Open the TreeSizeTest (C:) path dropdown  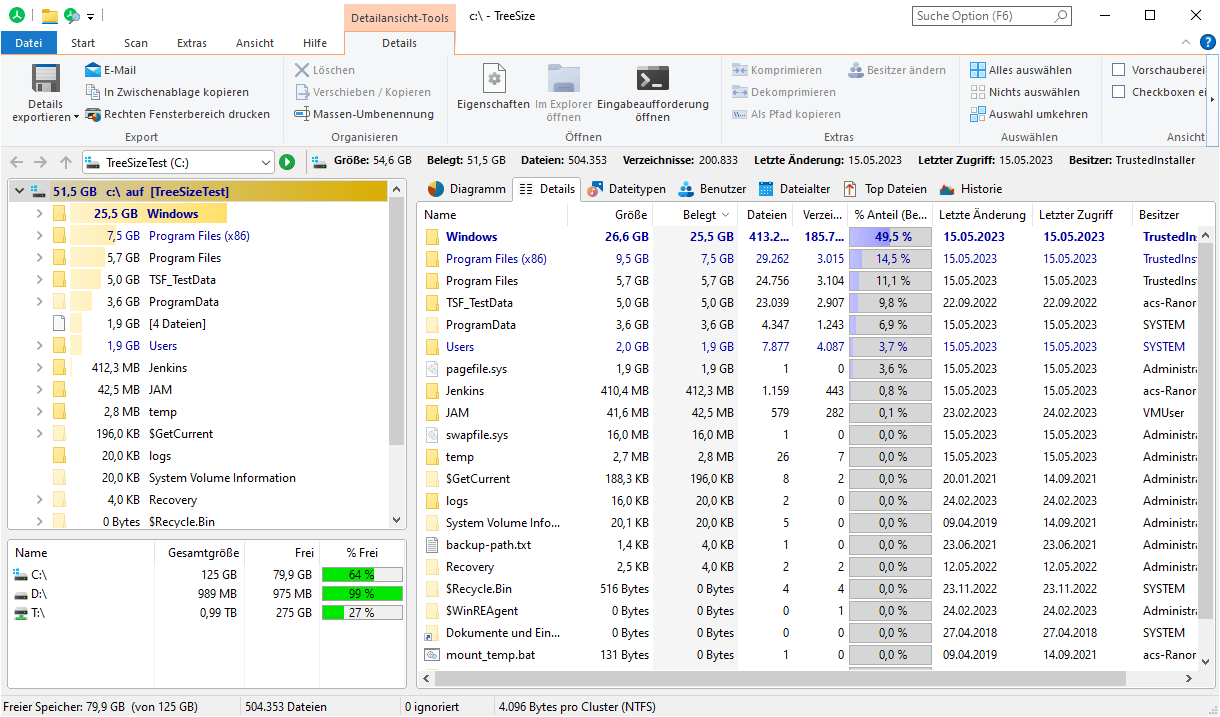[265, 162]
